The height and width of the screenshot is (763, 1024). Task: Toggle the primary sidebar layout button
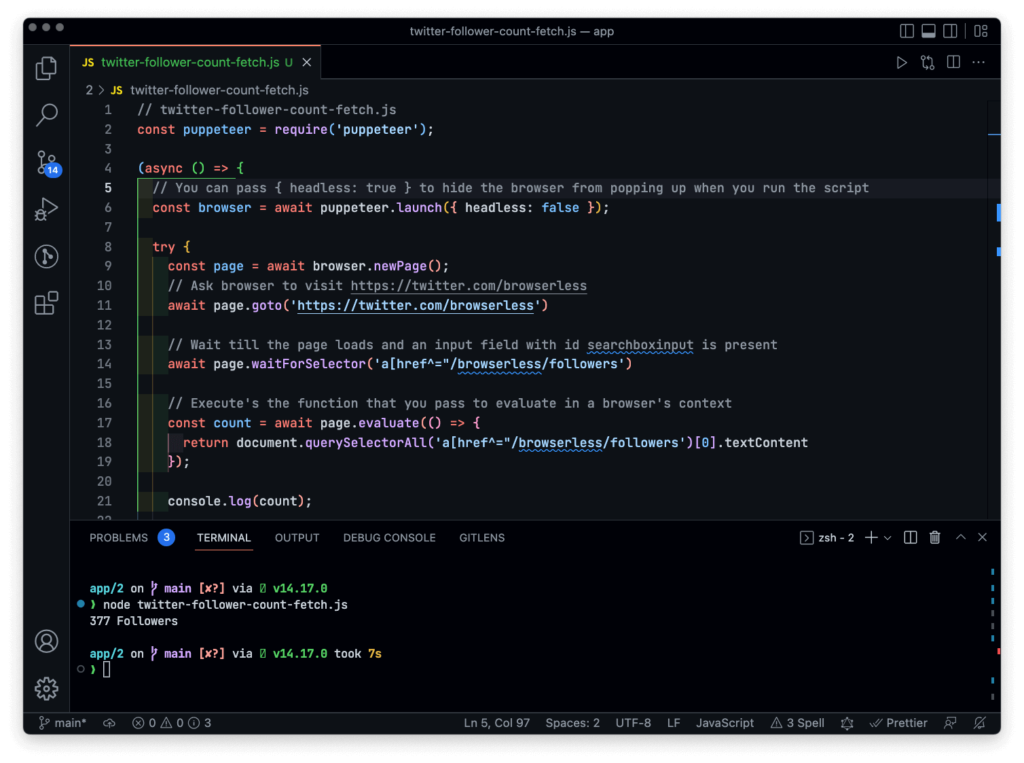[907, 31]
